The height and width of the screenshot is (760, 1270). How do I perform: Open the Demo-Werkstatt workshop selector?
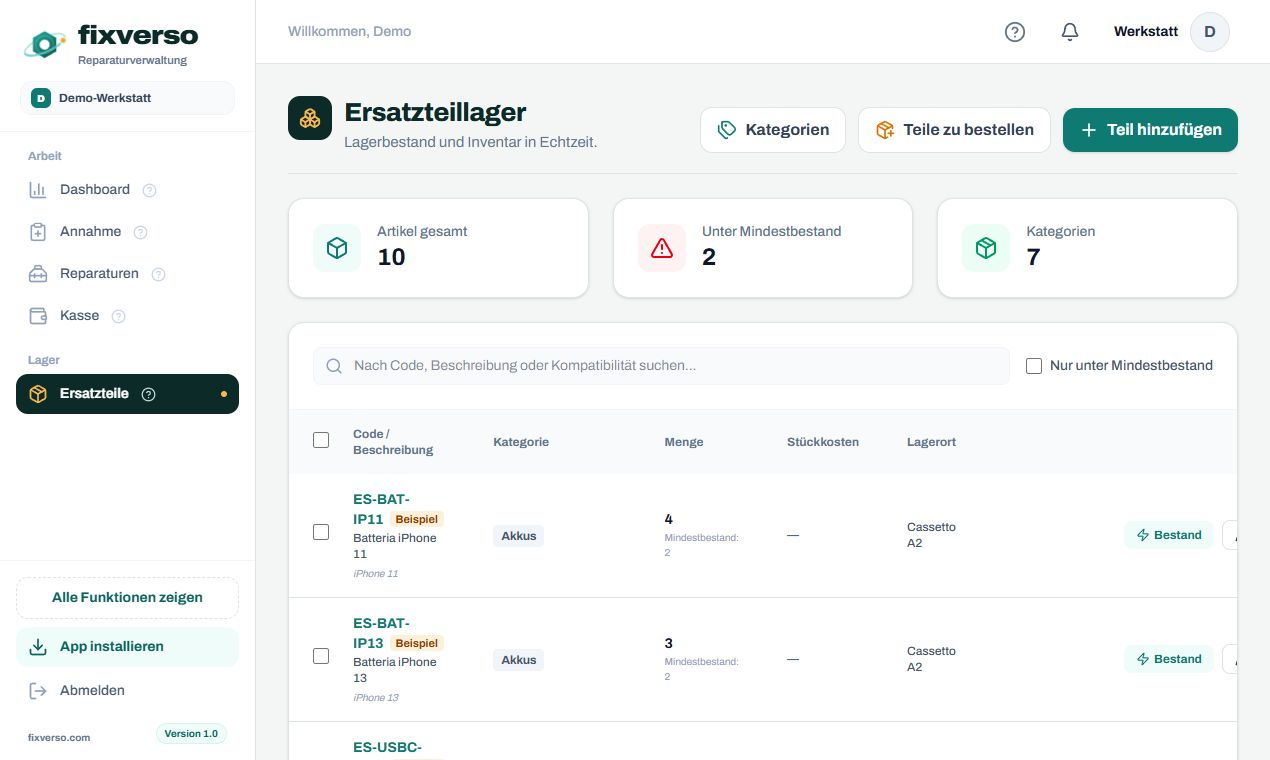pyautogui.click(x=127, y=98)
